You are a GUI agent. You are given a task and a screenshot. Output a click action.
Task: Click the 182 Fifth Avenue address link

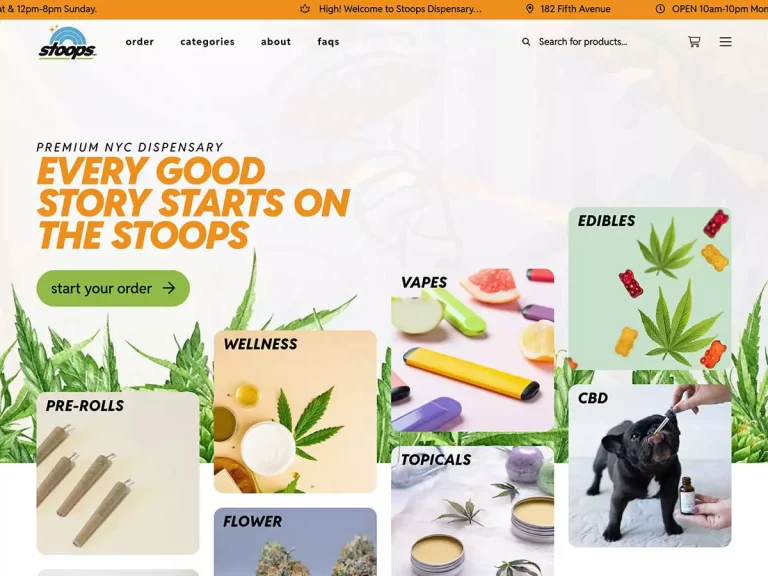575,9
